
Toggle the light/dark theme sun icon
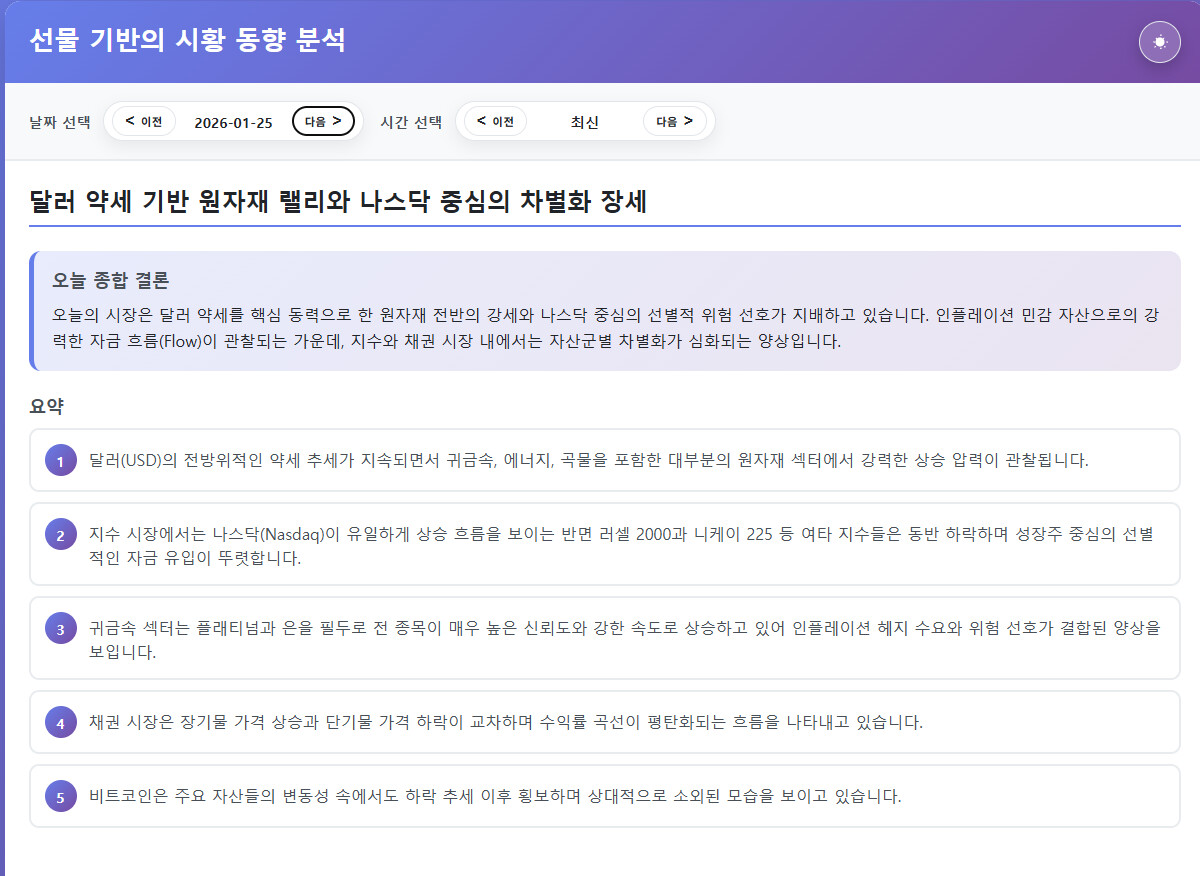[1159, 42]
